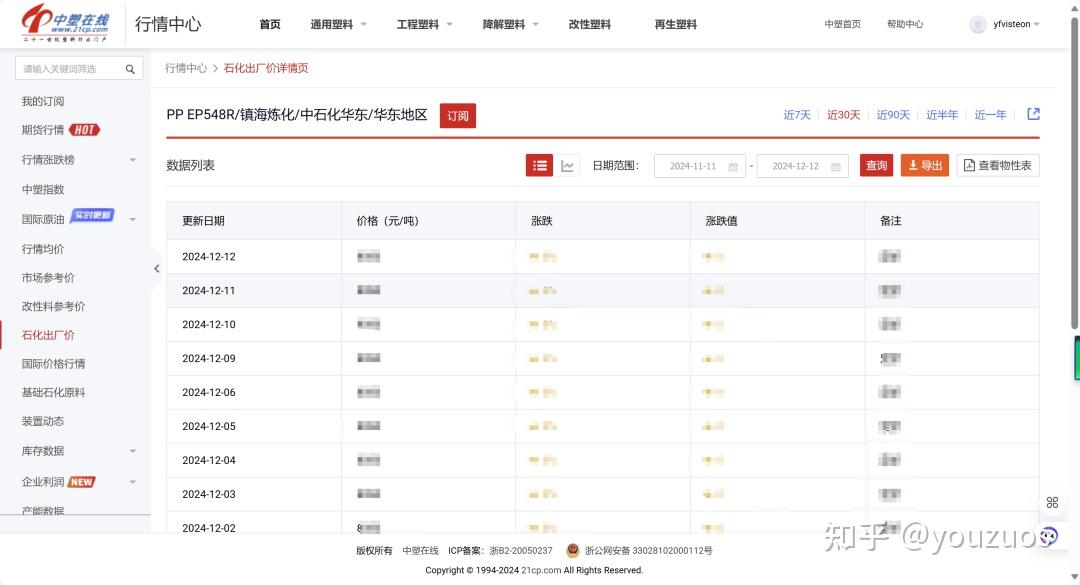This screenshot has height=585, width=1080.
Task: Click the page vertical scrollbar
Action: [1075, 172]
